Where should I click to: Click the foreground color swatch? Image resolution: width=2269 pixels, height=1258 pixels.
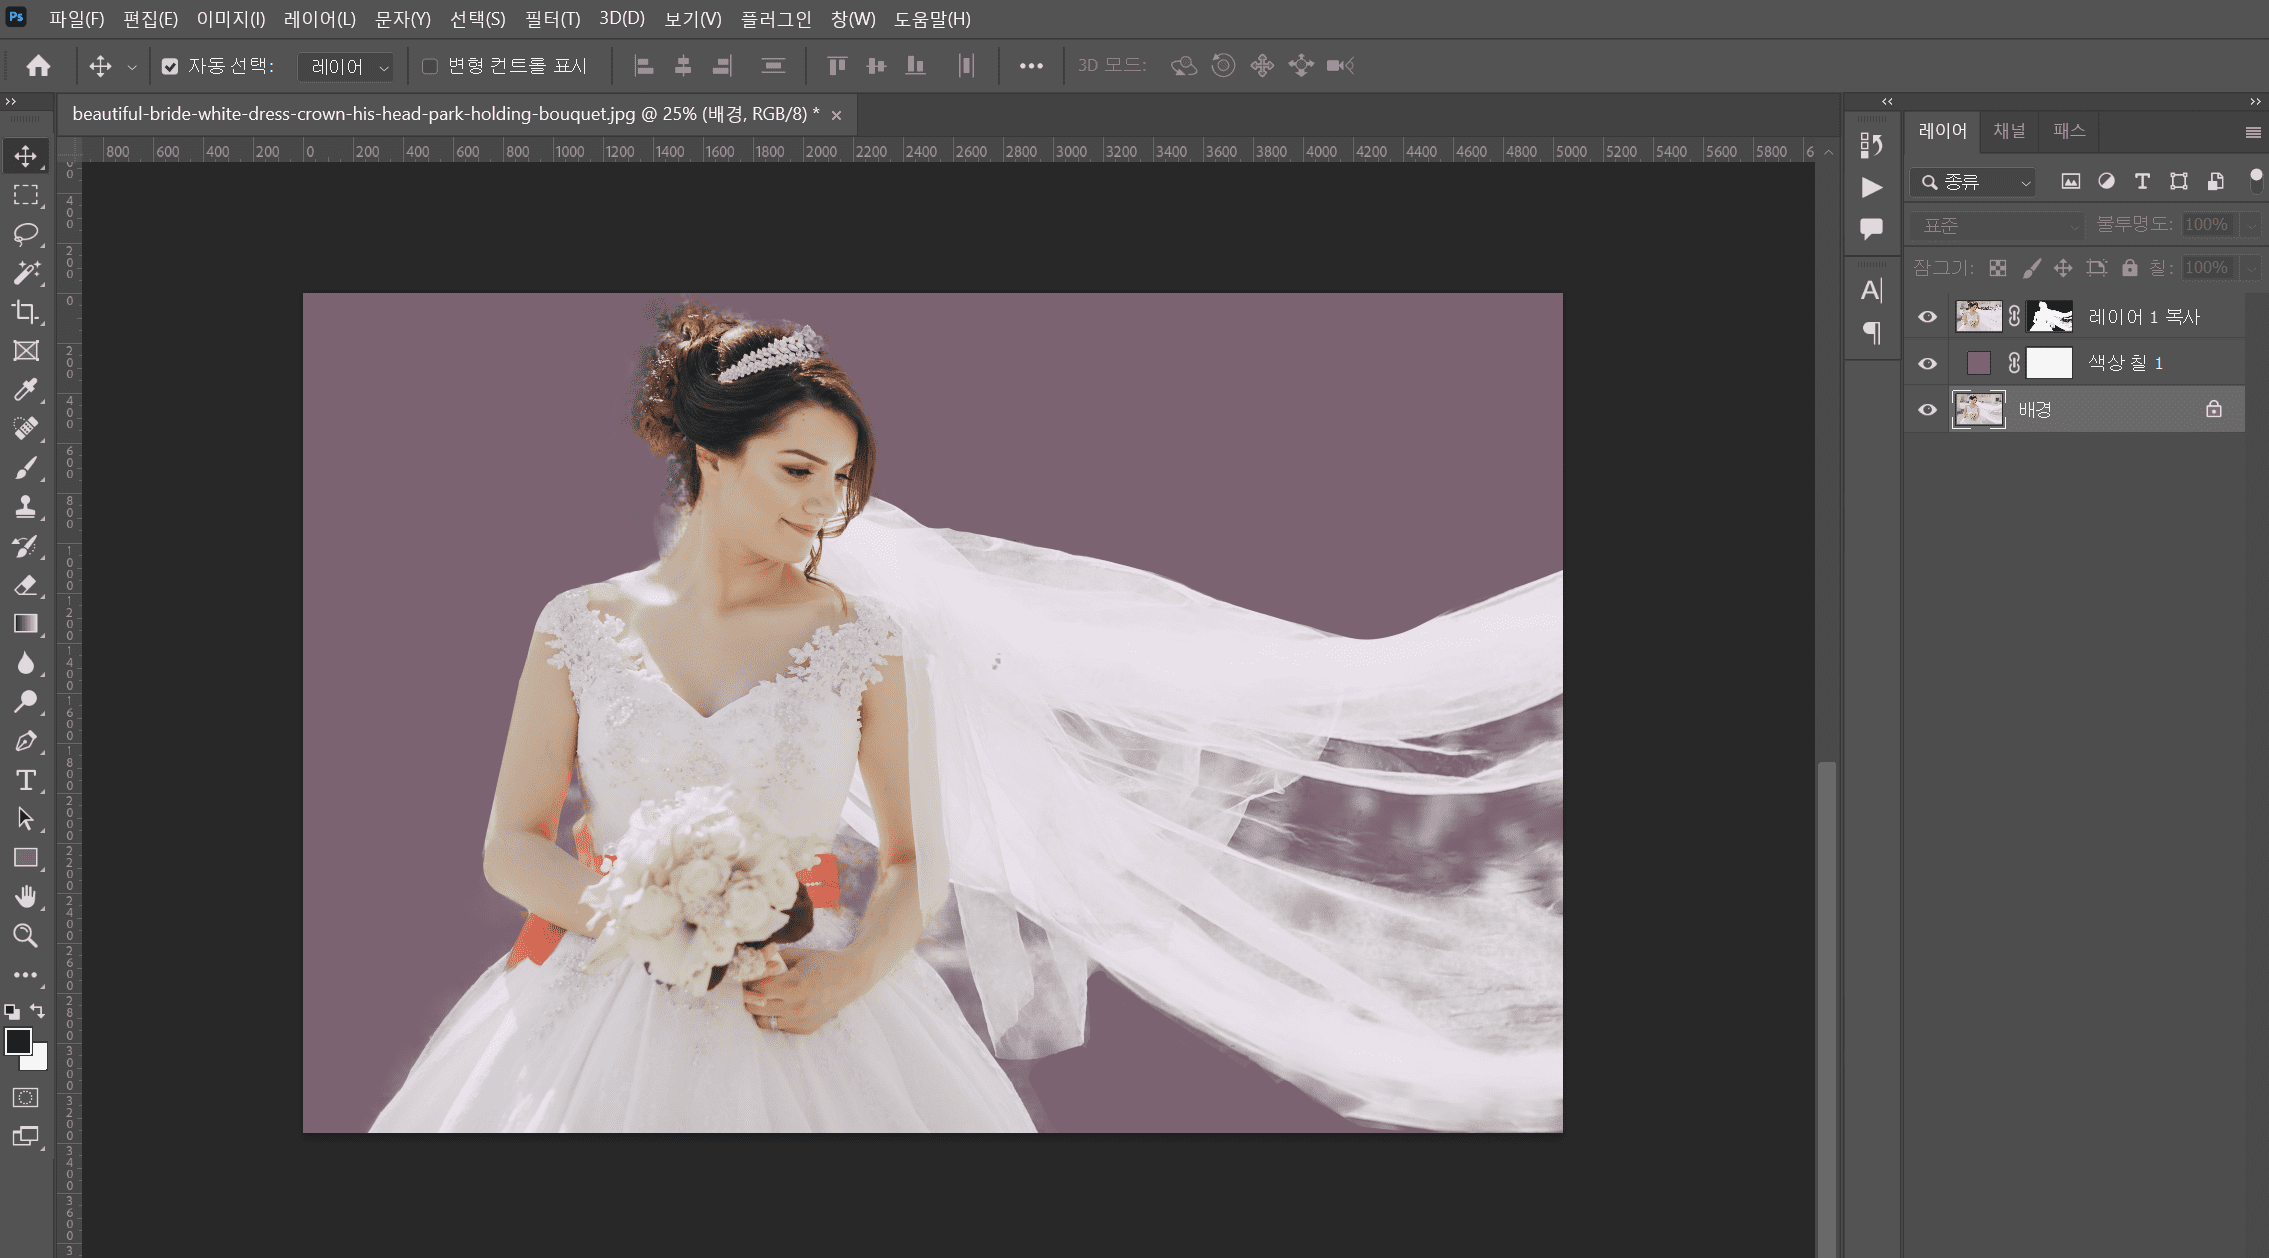pyautogui.click(x=17, y=1041)
